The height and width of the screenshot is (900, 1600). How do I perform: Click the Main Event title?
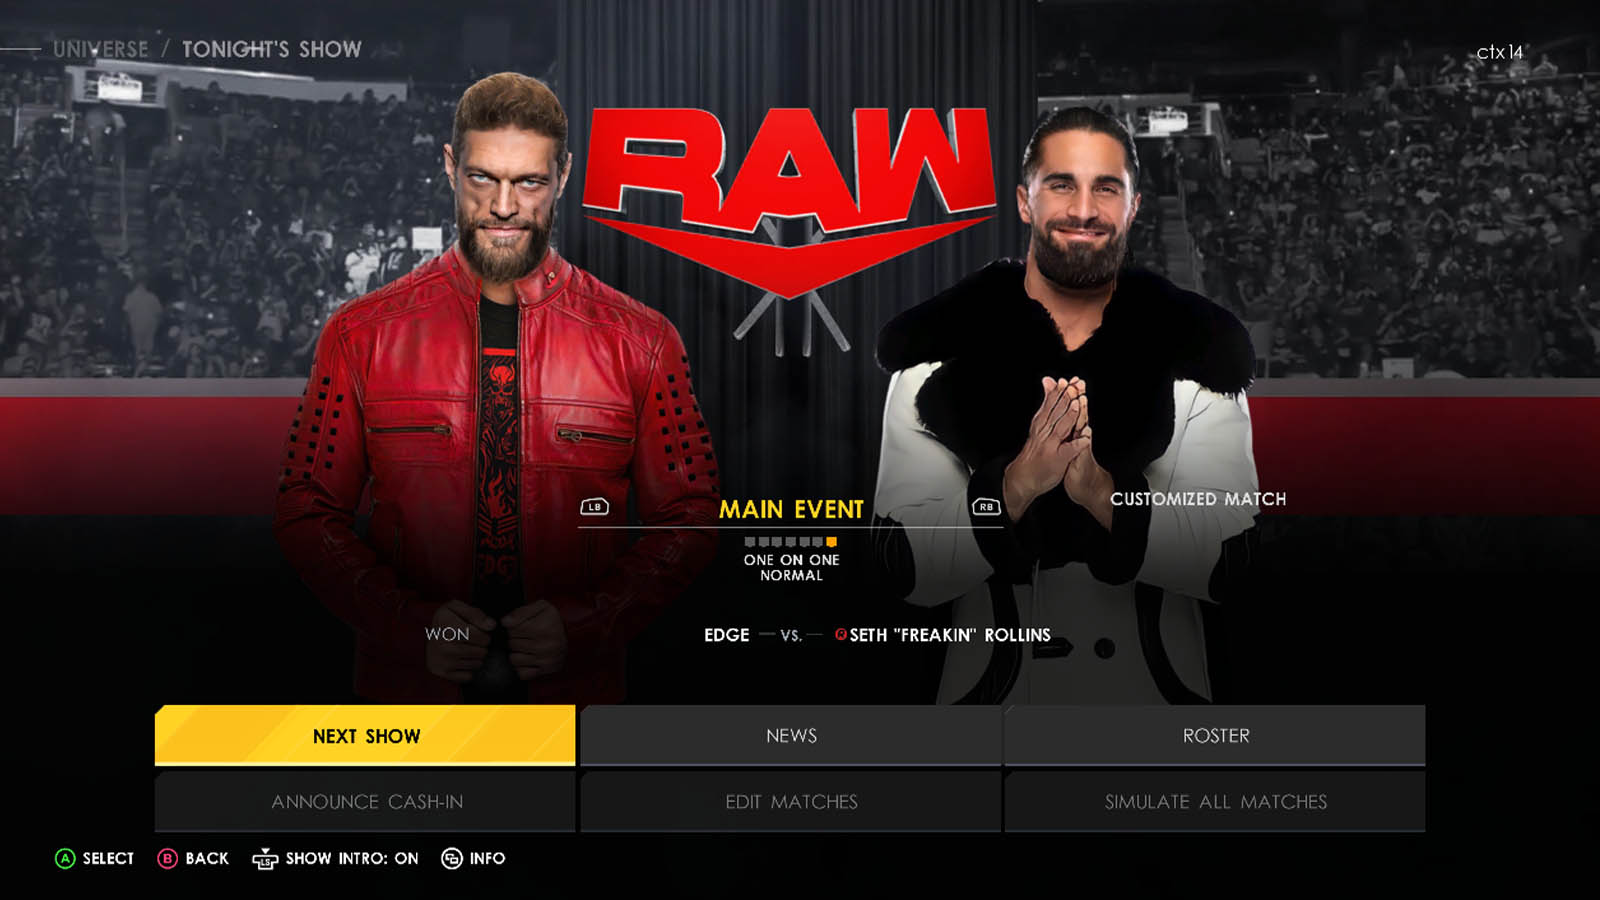pos(791,509)
